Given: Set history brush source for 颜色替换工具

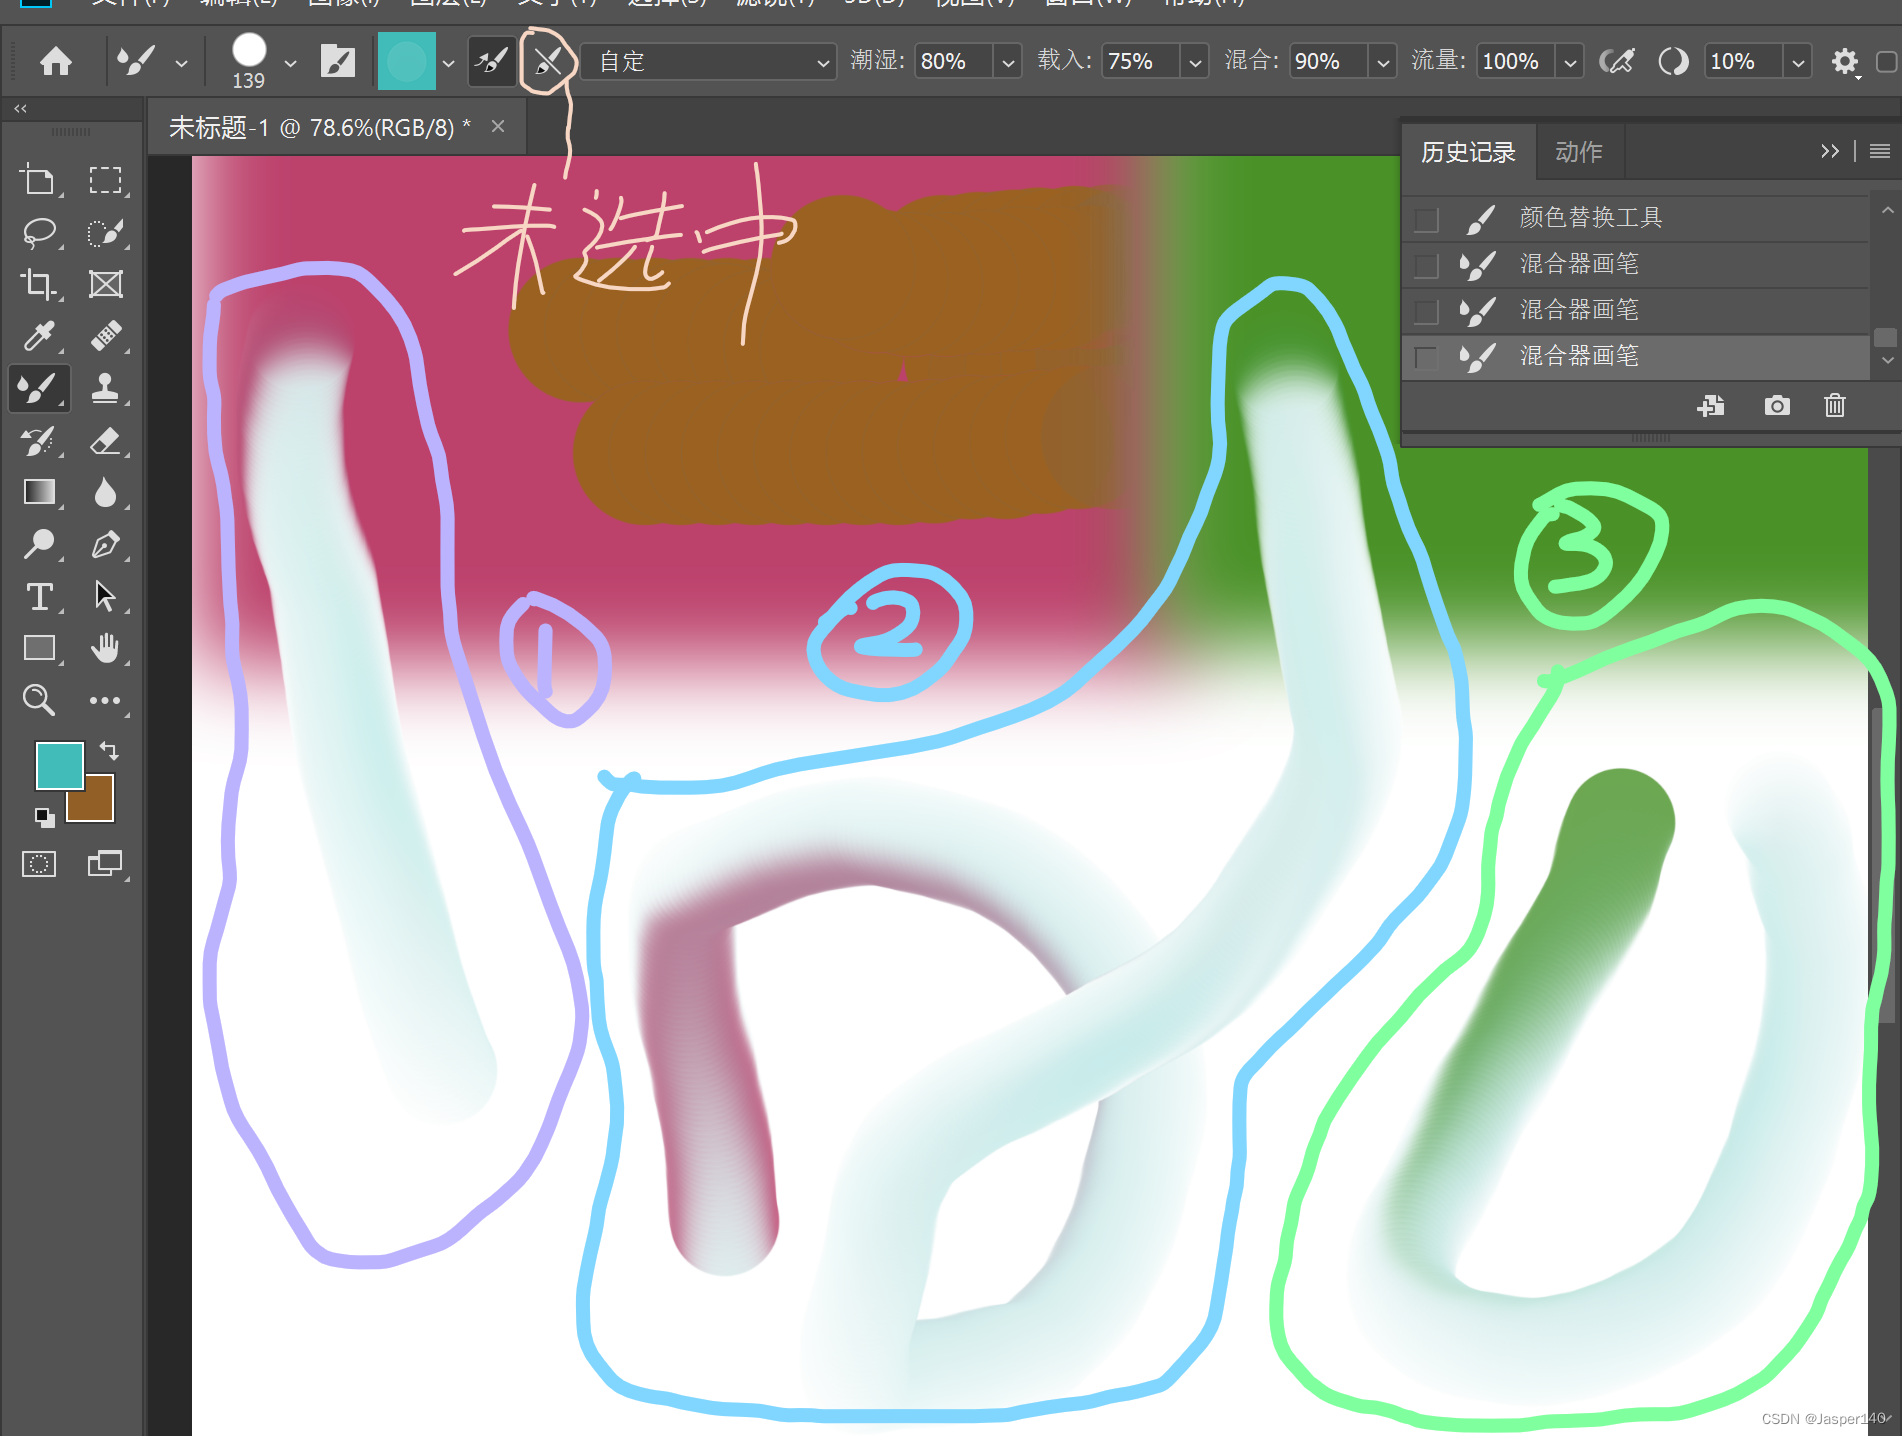Looking at the screenshot, I should tap(1427, 219).
